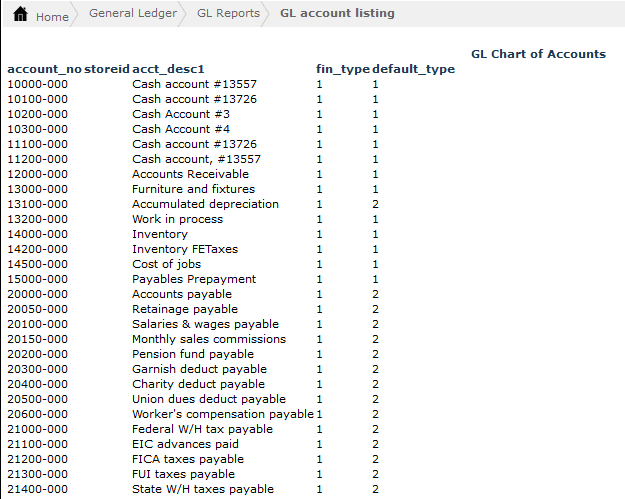625x499 pixels.
Task: Select GL account listing breadcrumb
Action: pyautogui.click(x=337, y=13)
